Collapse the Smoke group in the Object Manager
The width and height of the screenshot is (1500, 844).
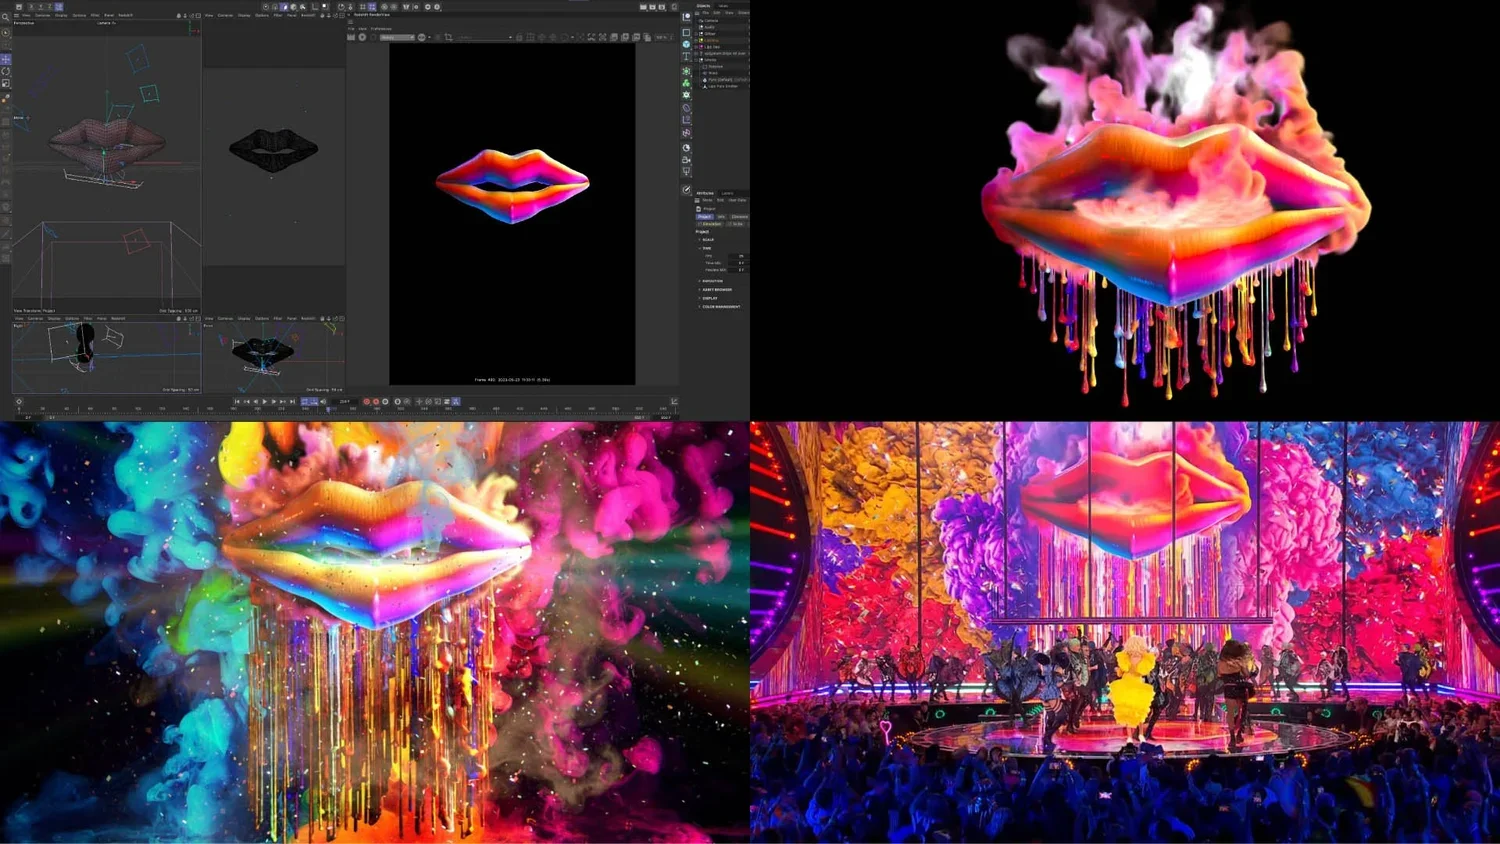(x=697, y=60)
